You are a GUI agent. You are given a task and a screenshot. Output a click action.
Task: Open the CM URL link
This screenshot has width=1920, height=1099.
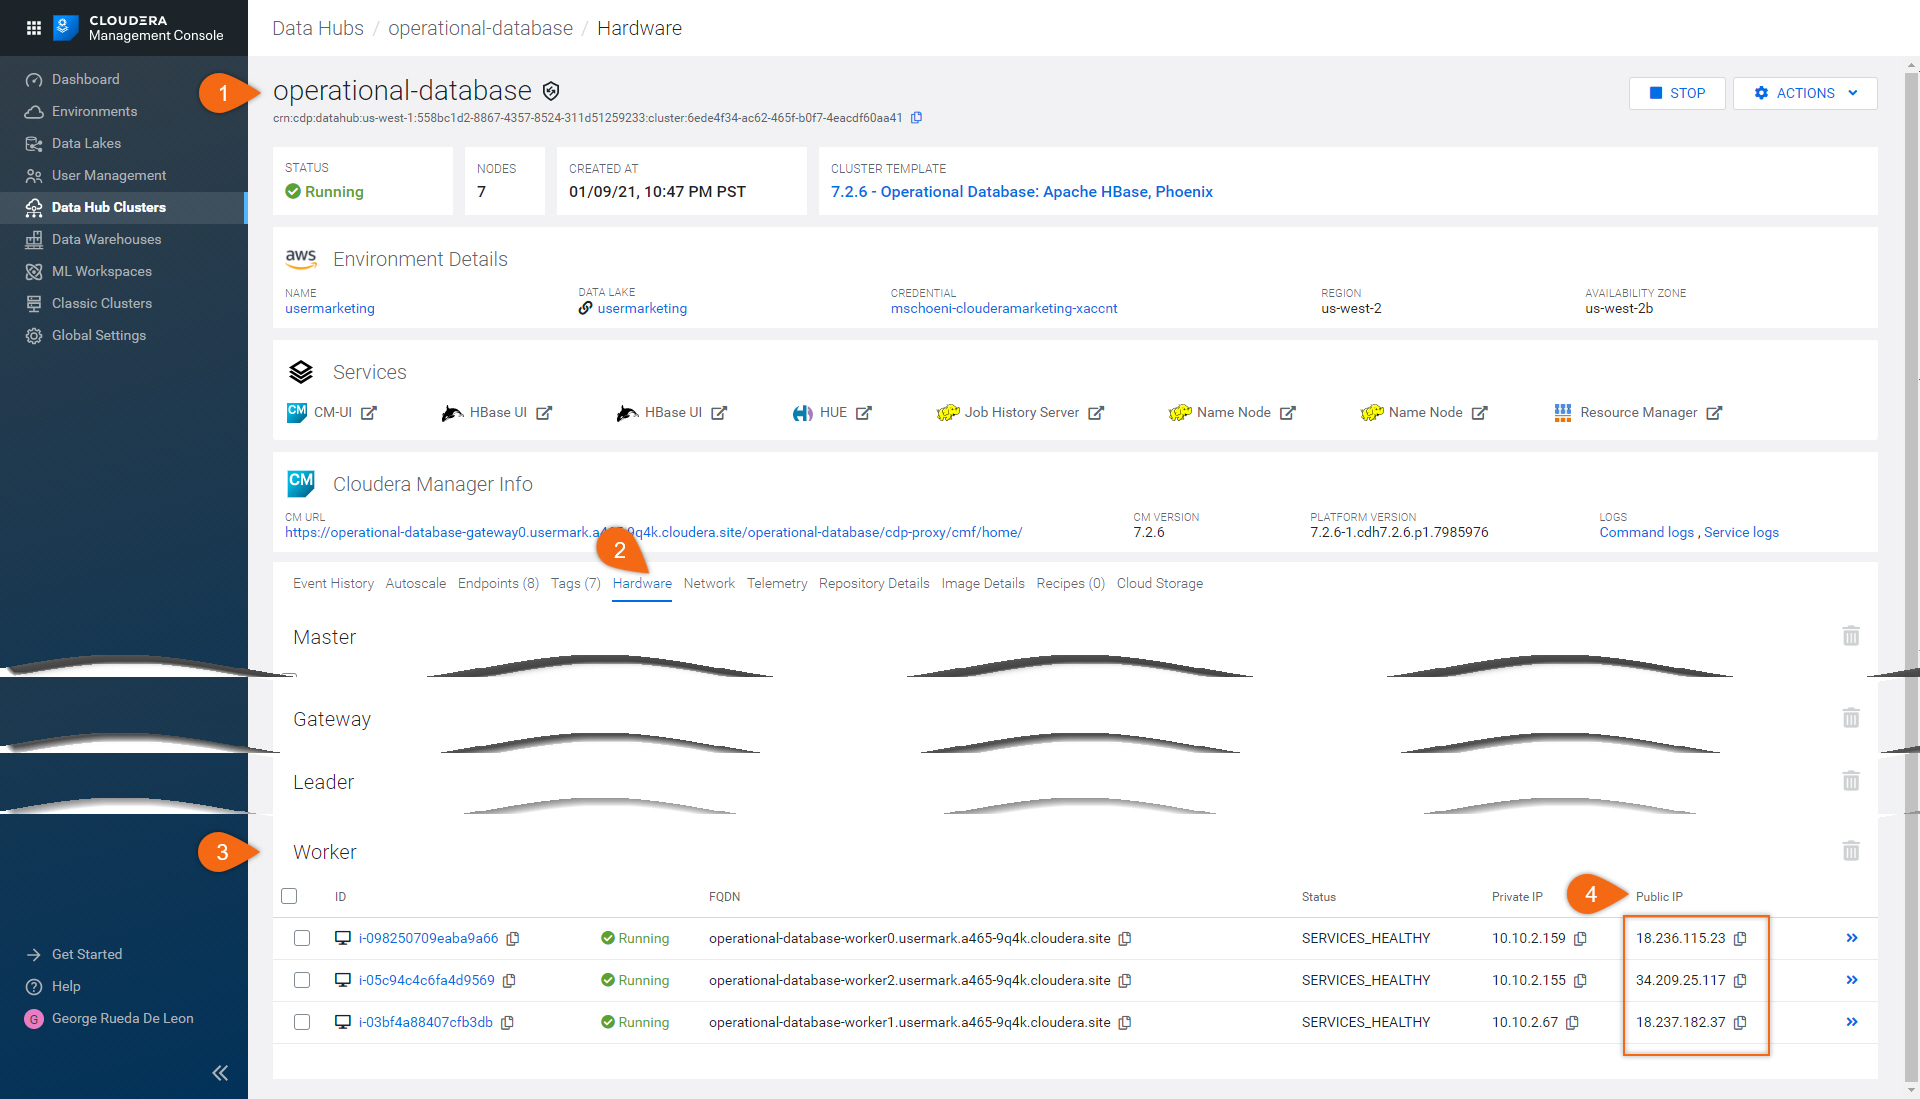point(653,533)
